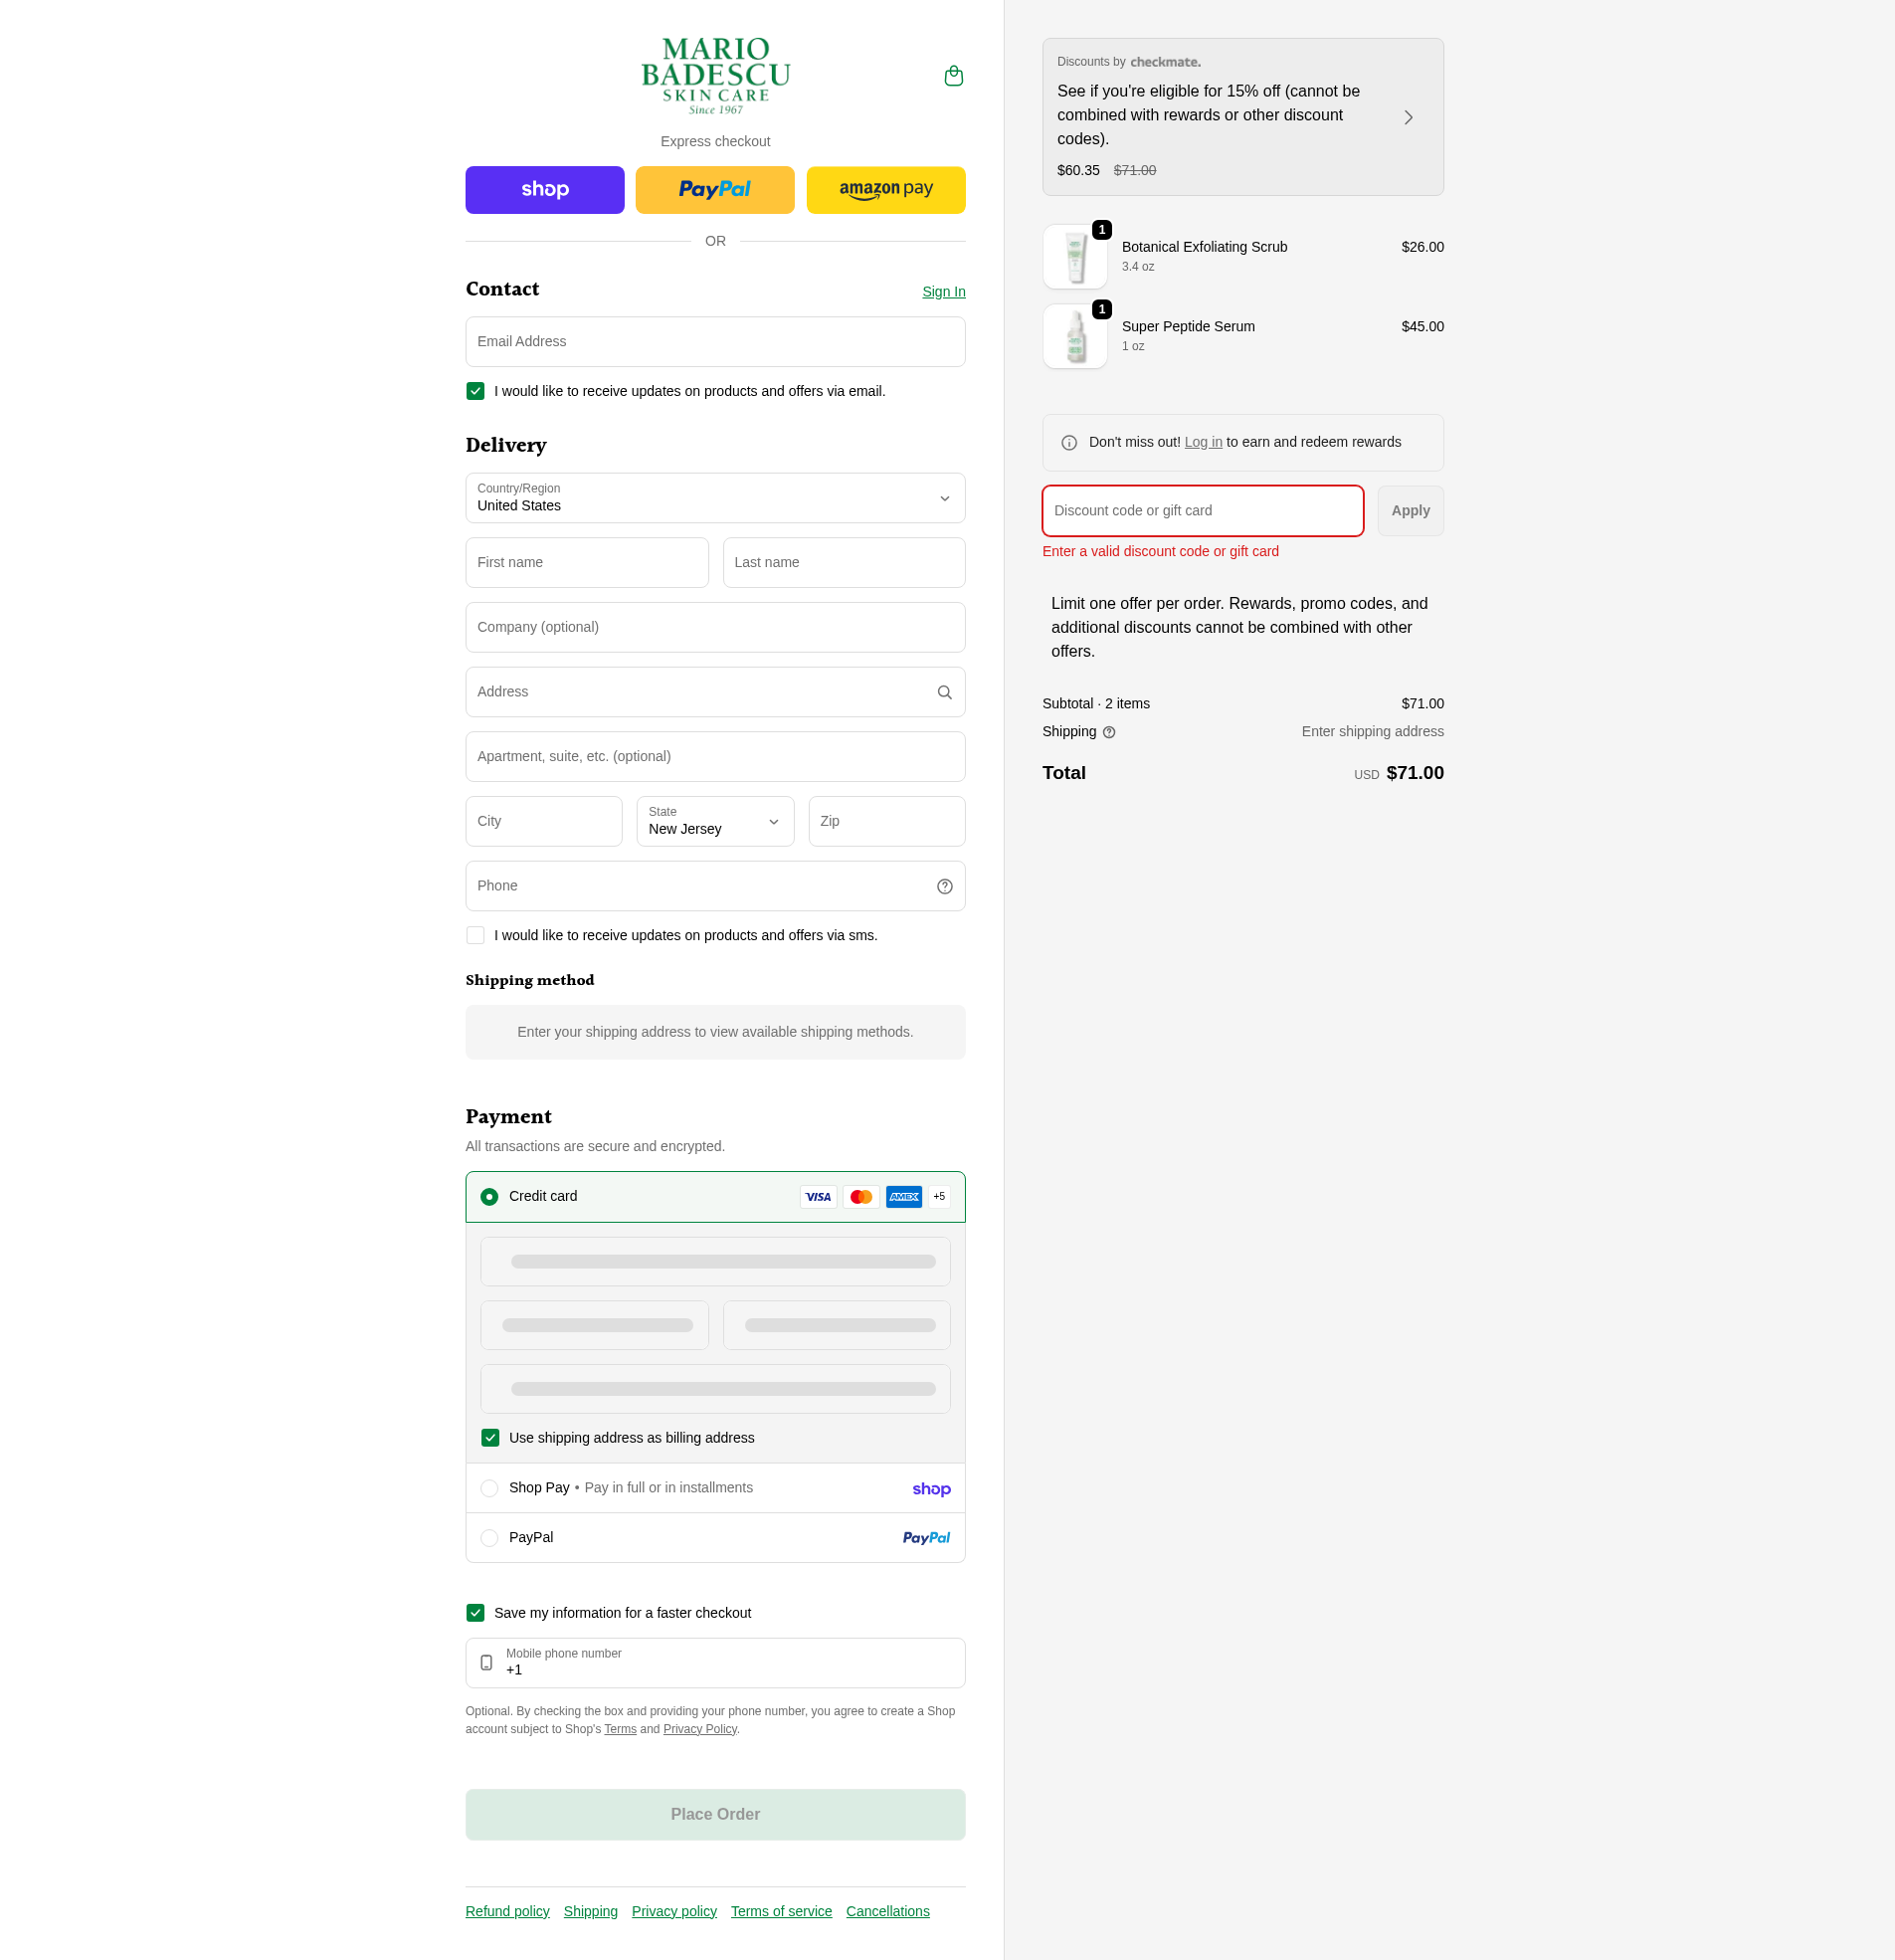Open the Refund policy link
This screenshot has height=1960, width=1895.
coord(507,1911)
